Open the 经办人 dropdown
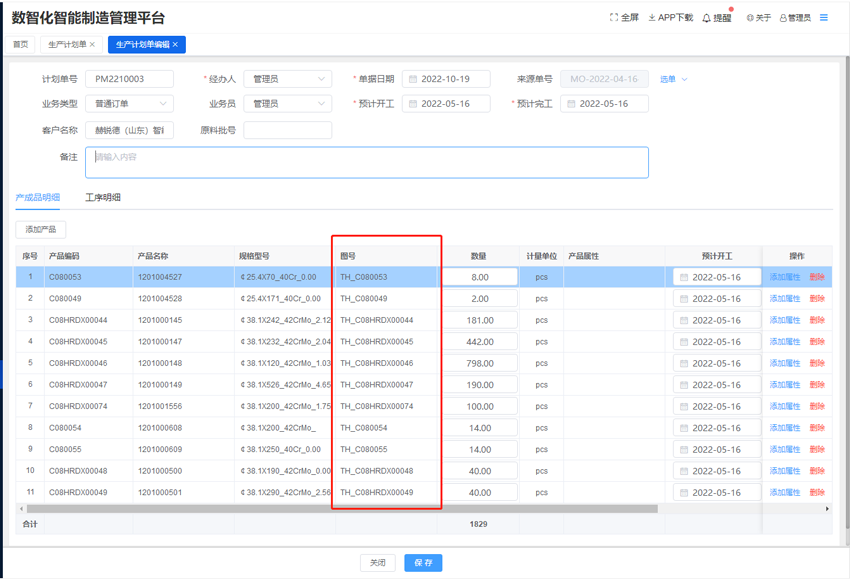 point(288,79)
